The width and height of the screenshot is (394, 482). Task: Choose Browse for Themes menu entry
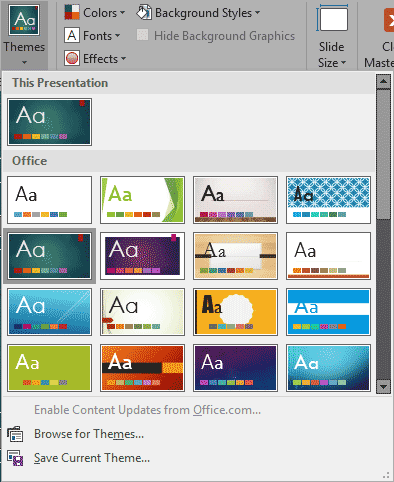coord(89,434)
